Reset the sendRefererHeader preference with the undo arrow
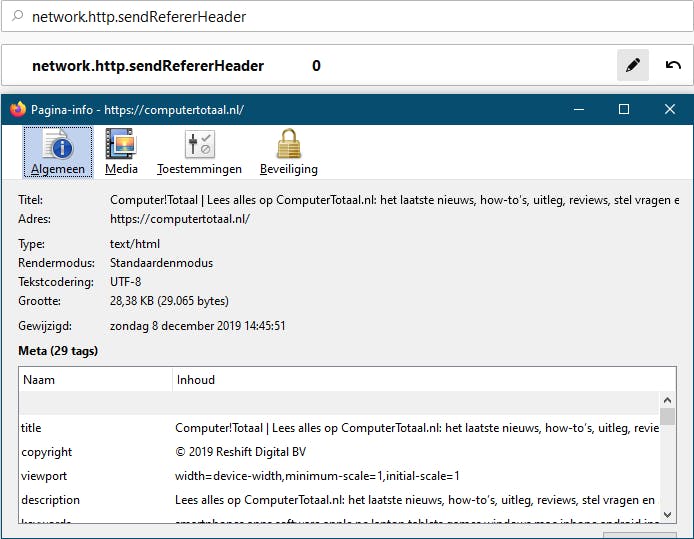This screenshot has height=539, width=694. pos(673,65)
